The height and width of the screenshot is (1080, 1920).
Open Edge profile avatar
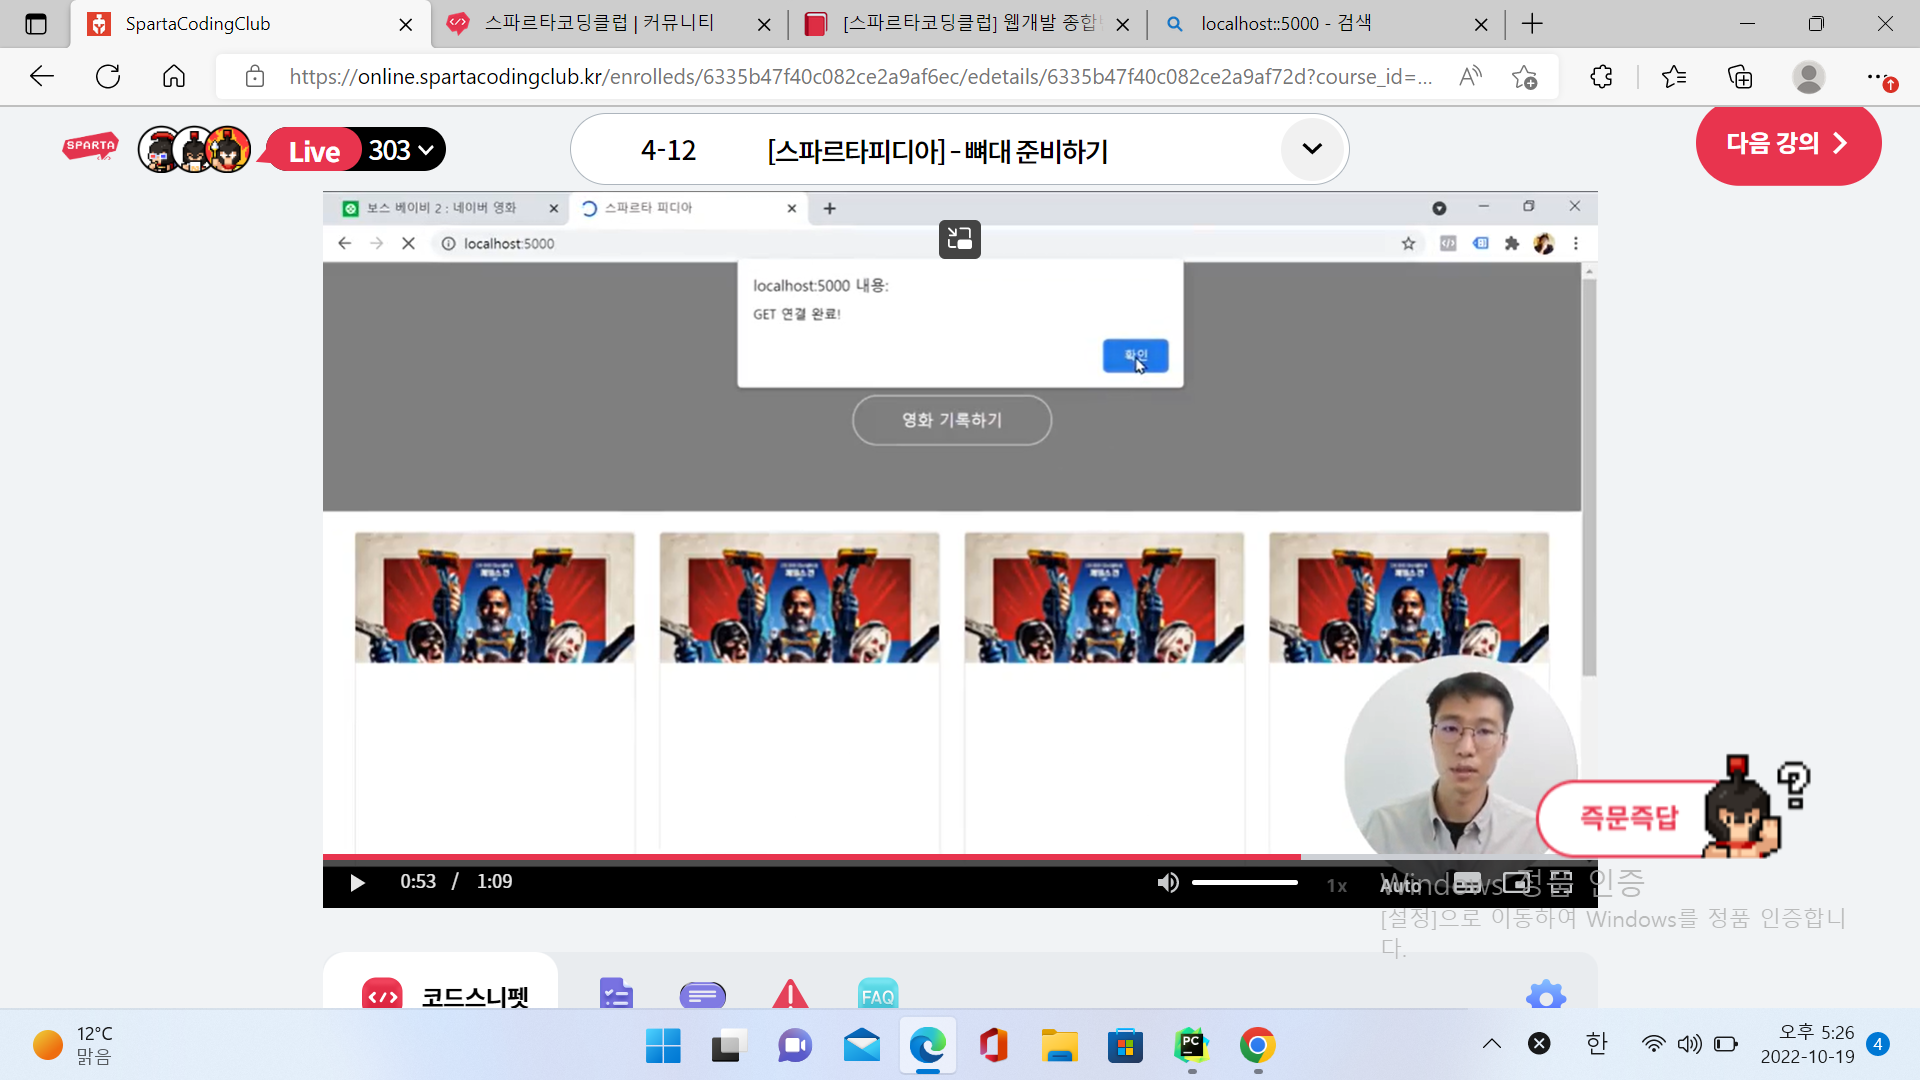[1808, 77]
